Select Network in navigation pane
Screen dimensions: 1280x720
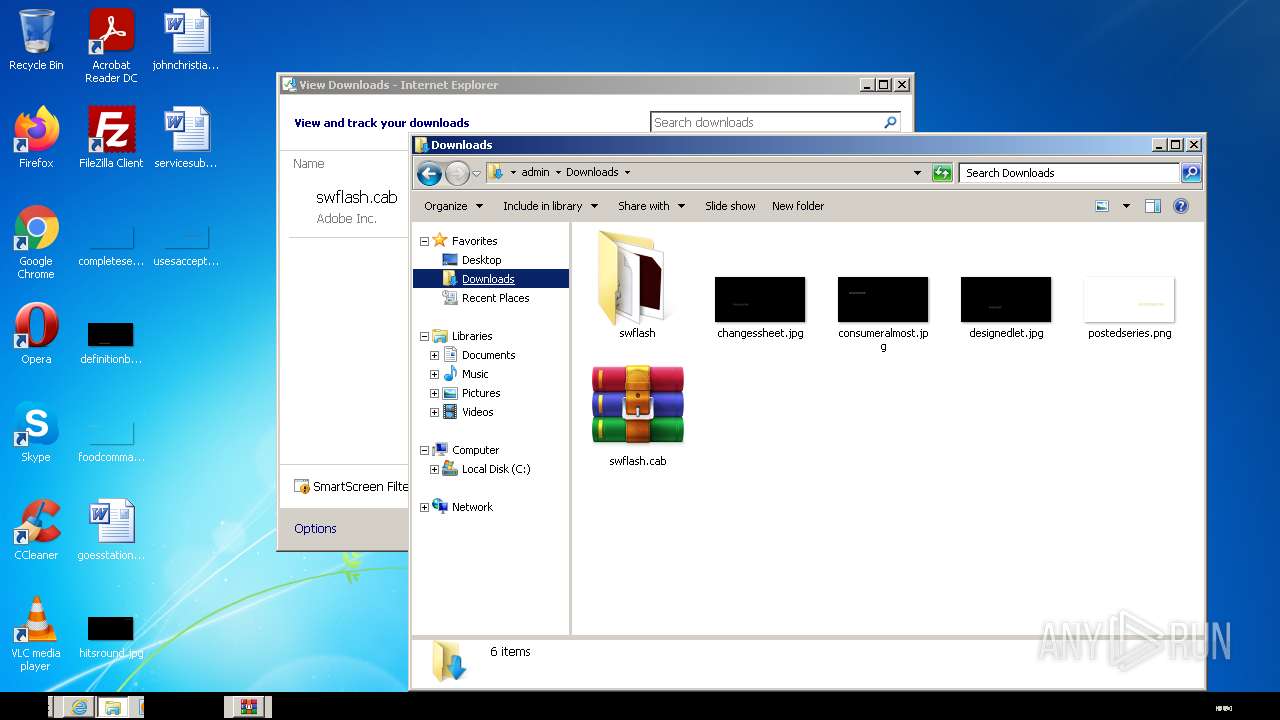click(x=472, y=507)
